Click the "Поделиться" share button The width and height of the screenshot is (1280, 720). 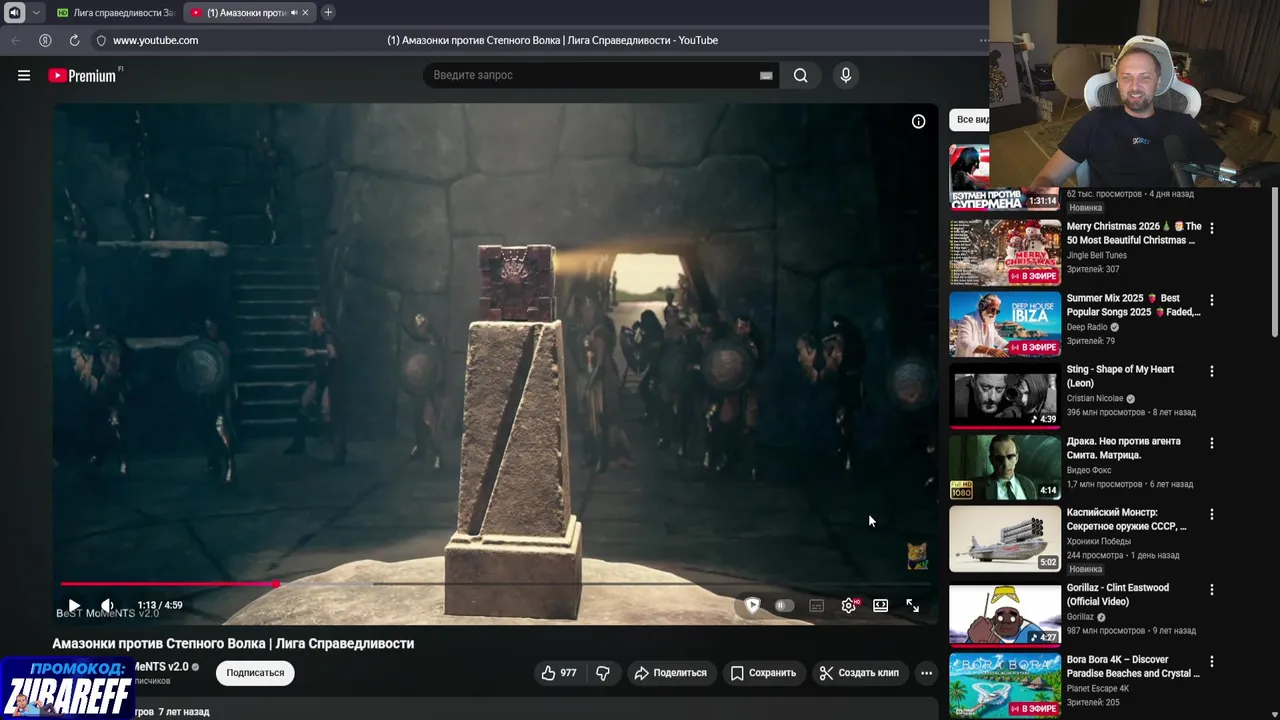[x=670, y=673]
